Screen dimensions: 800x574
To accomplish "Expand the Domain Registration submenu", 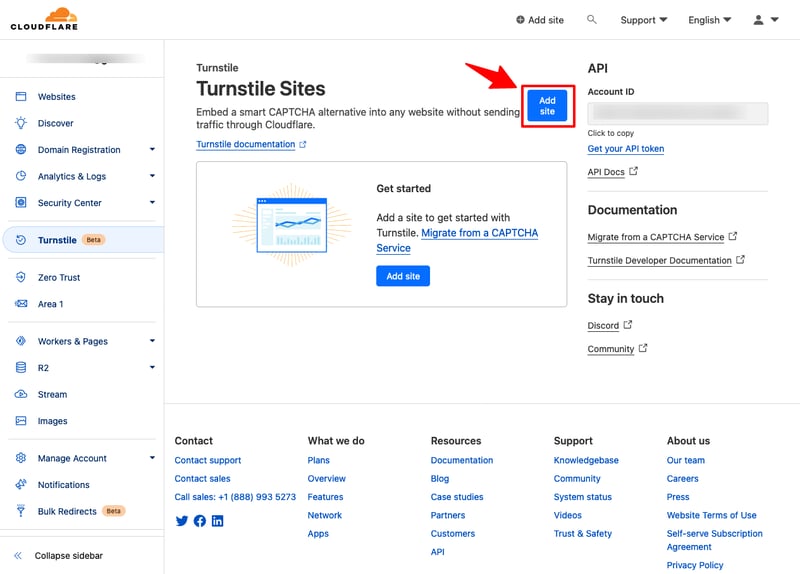I will click(152, 149).
